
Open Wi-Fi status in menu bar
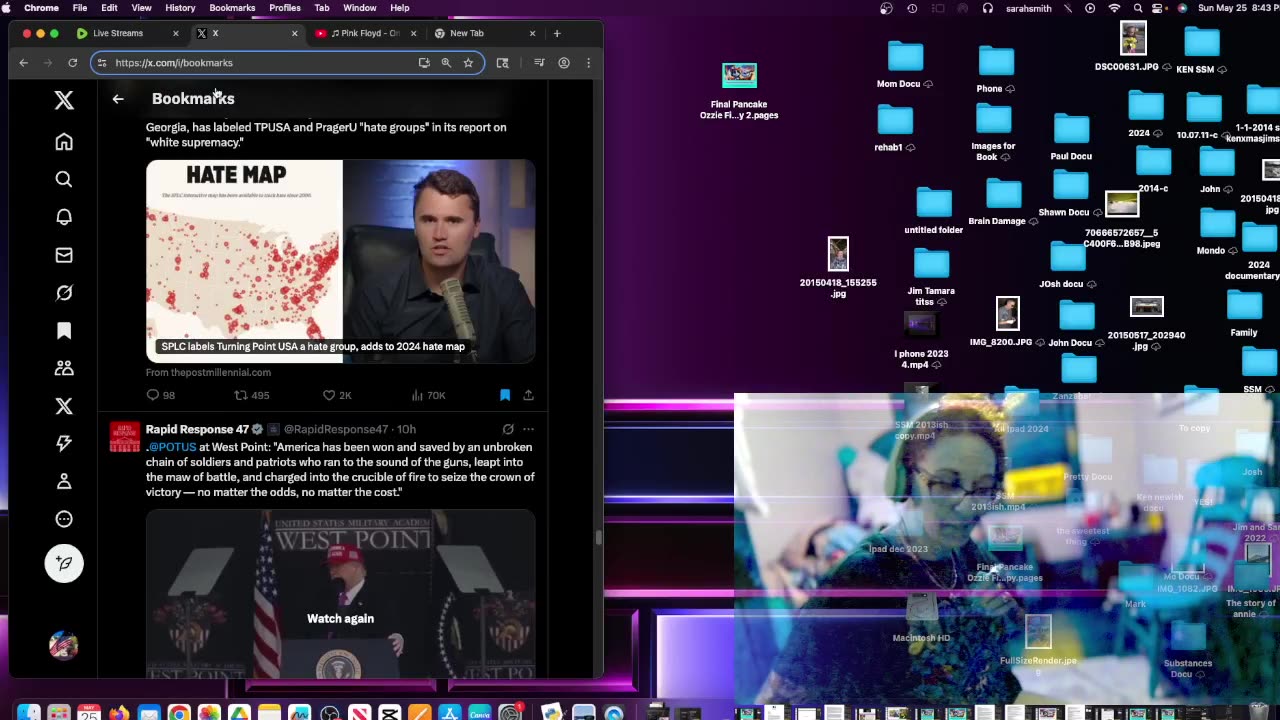[1115, 8]
